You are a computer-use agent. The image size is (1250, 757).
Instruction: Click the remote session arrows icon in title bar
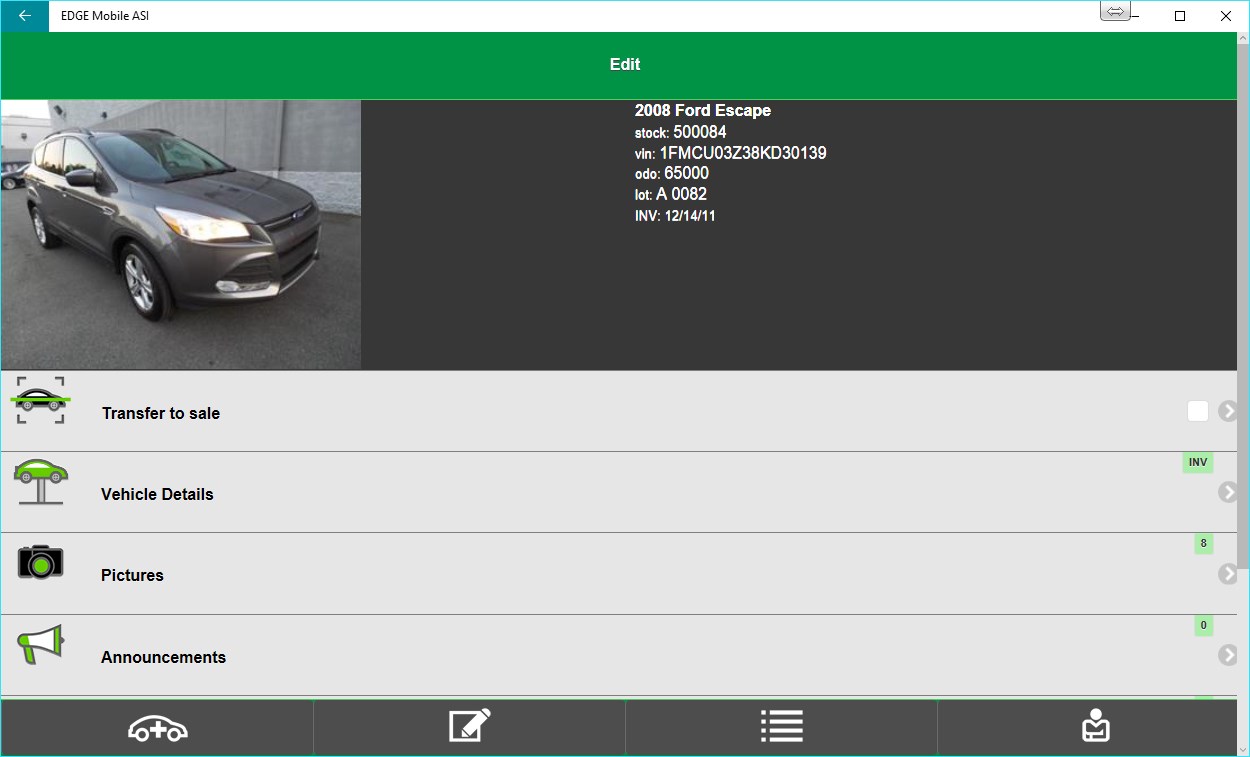(x=1115, y=11)
